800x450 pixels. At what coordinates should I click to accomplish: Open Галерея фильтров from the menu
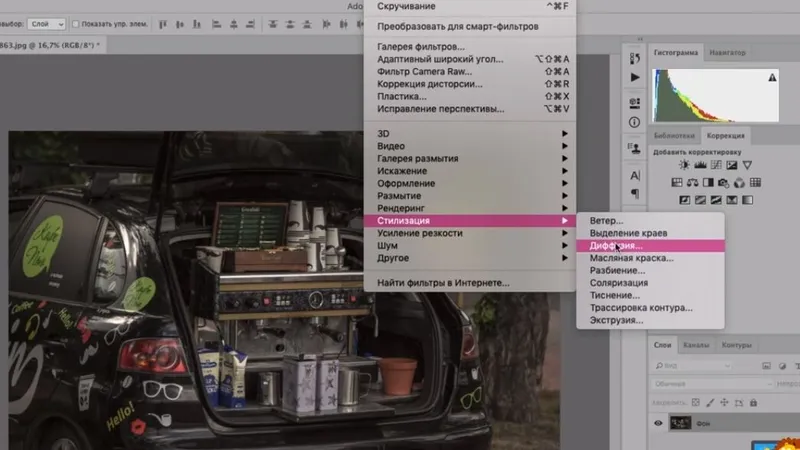(x=421, y=47)
